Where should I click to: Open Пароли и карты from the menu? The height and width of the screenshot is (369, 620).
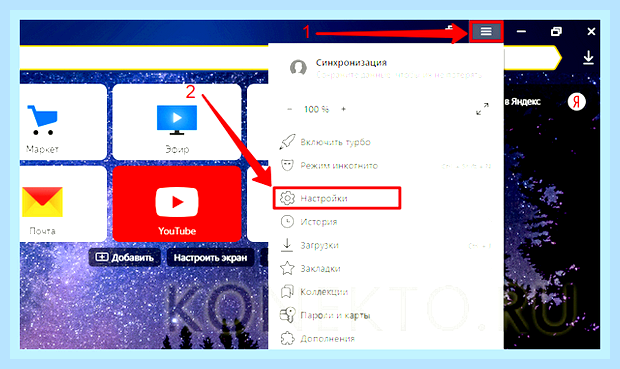(x=386, y=315)
